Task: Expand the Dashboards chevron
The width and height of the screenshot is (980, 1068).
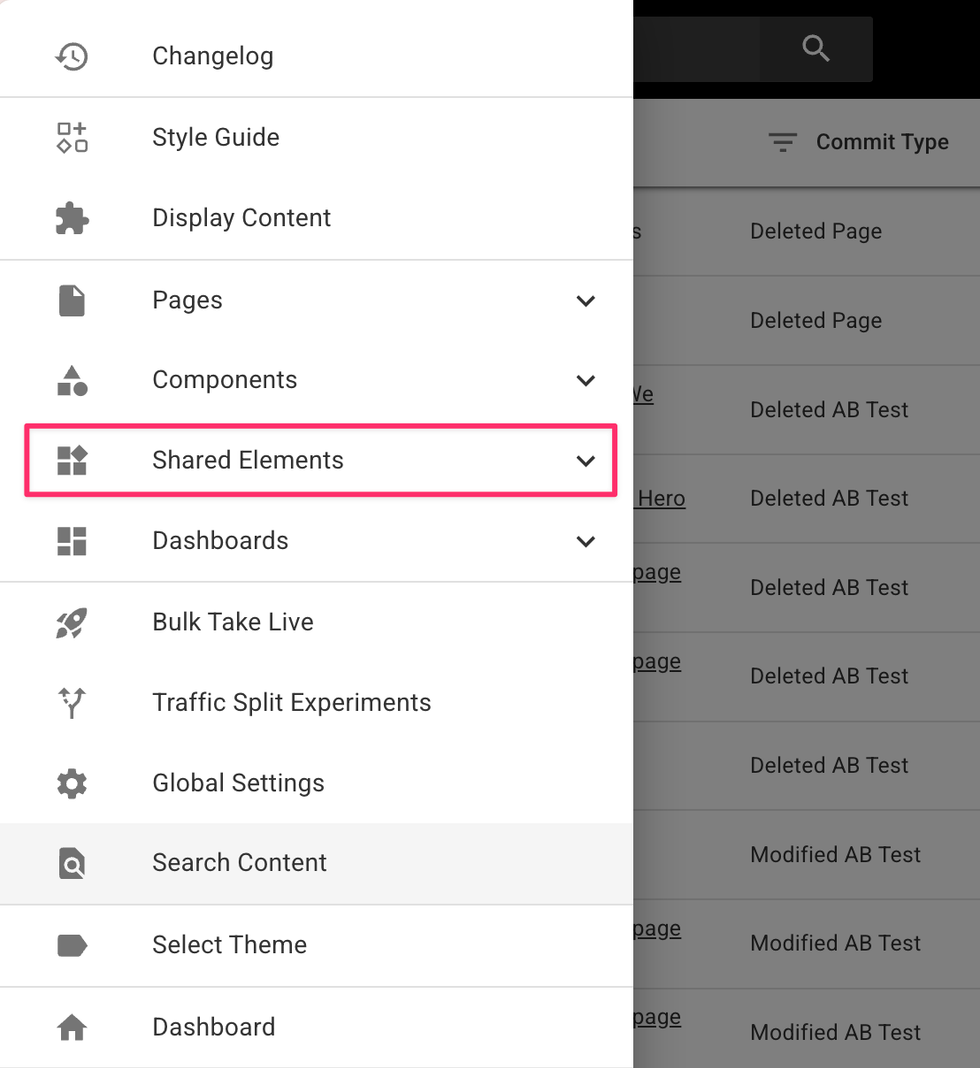Action: [x=586, y=541]
